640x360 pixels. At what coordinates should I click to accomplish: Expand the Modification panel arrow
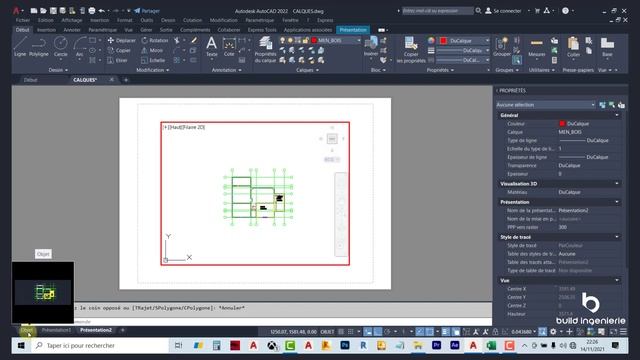coord(167,70)
